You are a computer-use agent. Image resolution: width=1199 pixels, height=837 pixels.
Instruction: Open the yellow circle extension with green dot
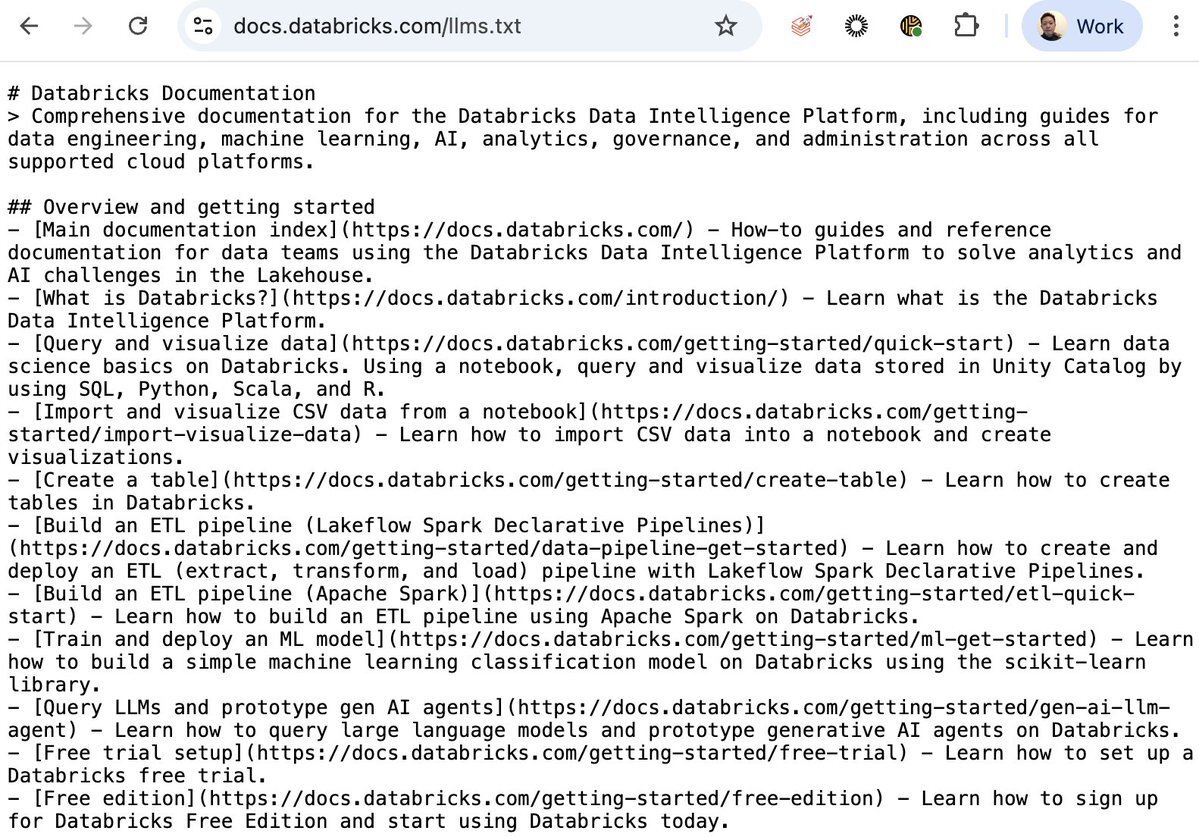coord(911,26)
